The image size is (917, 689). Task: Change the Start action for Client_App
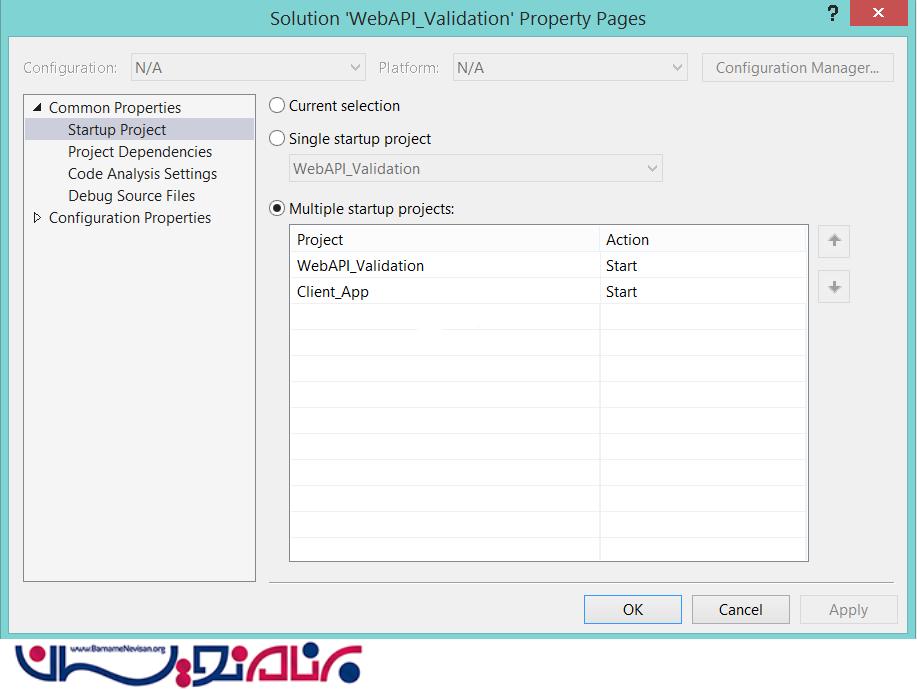pos(704,291)
